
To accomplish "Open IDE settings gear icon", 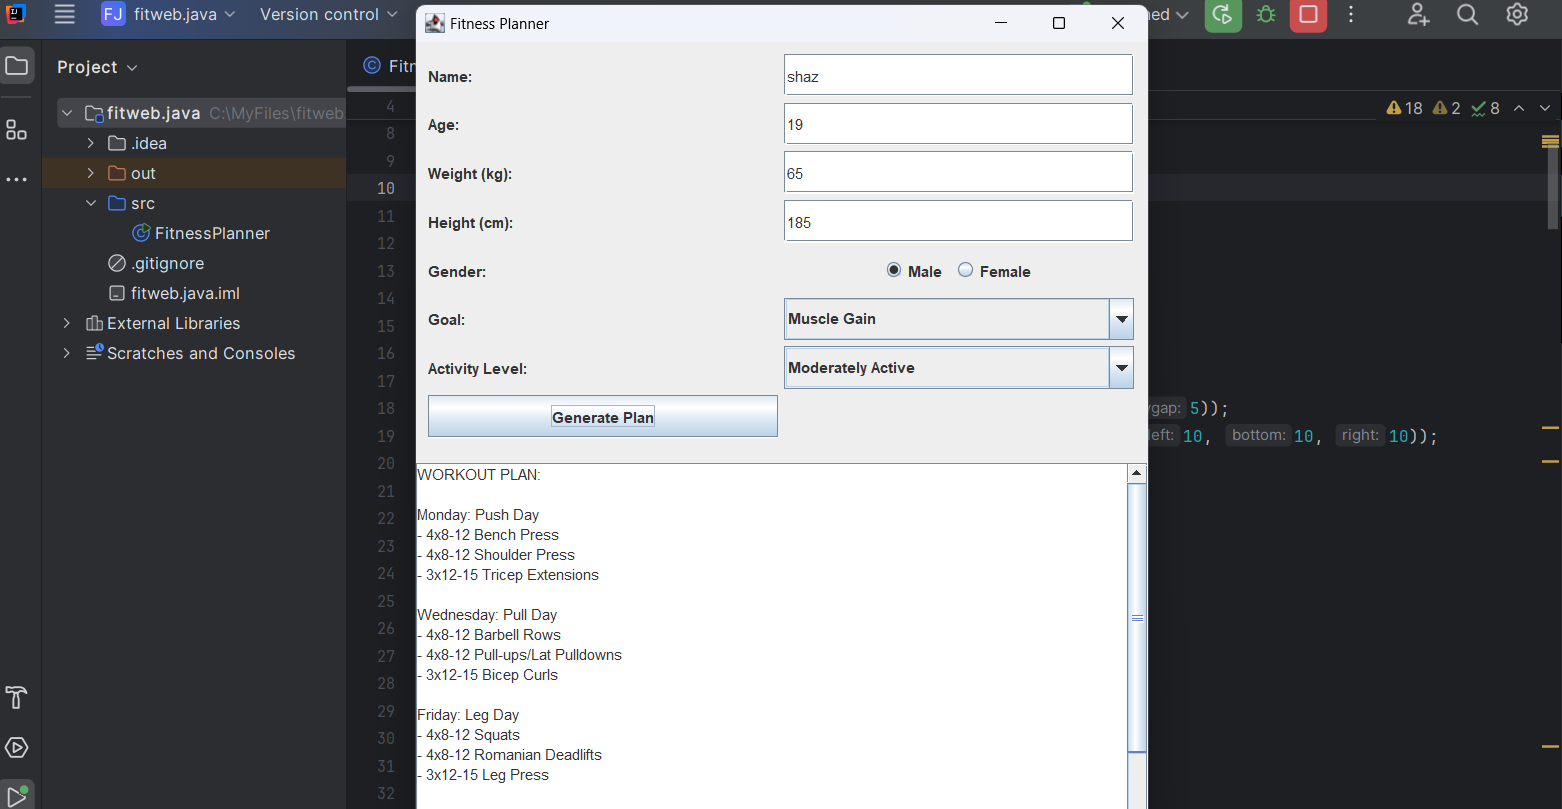I will coord(1517,15).
